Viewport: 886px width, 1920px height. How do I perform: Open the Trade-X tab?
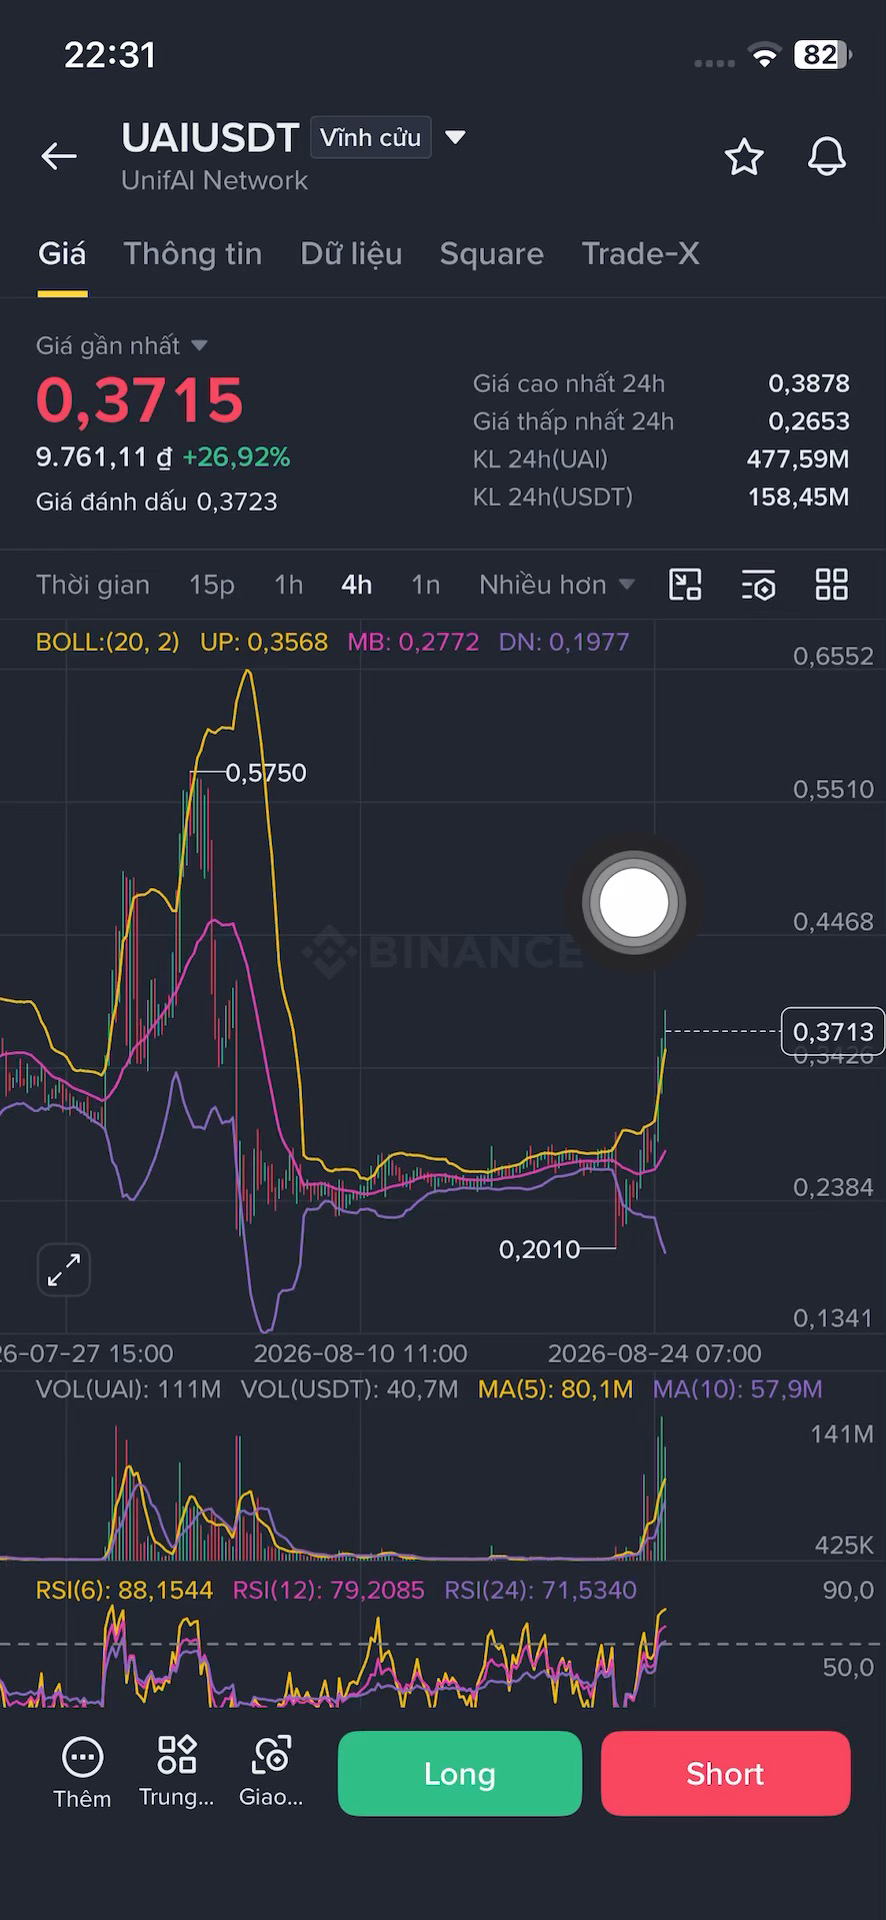tap(640, 254)
